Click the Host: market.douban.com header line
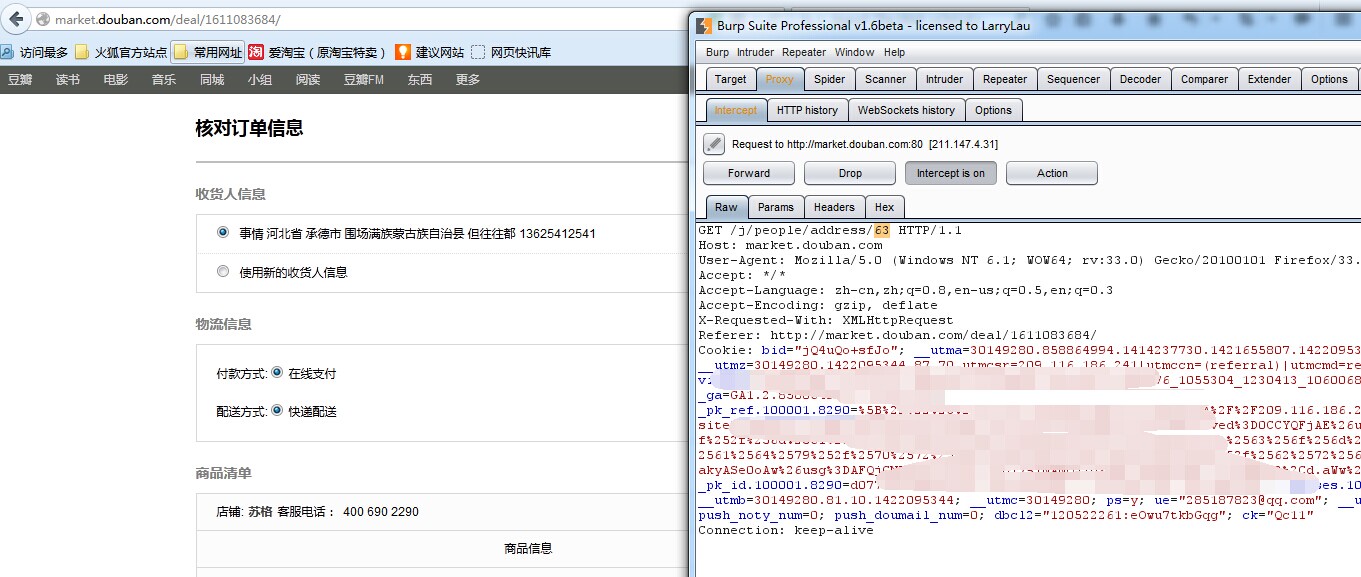 [x=791, y=245]
